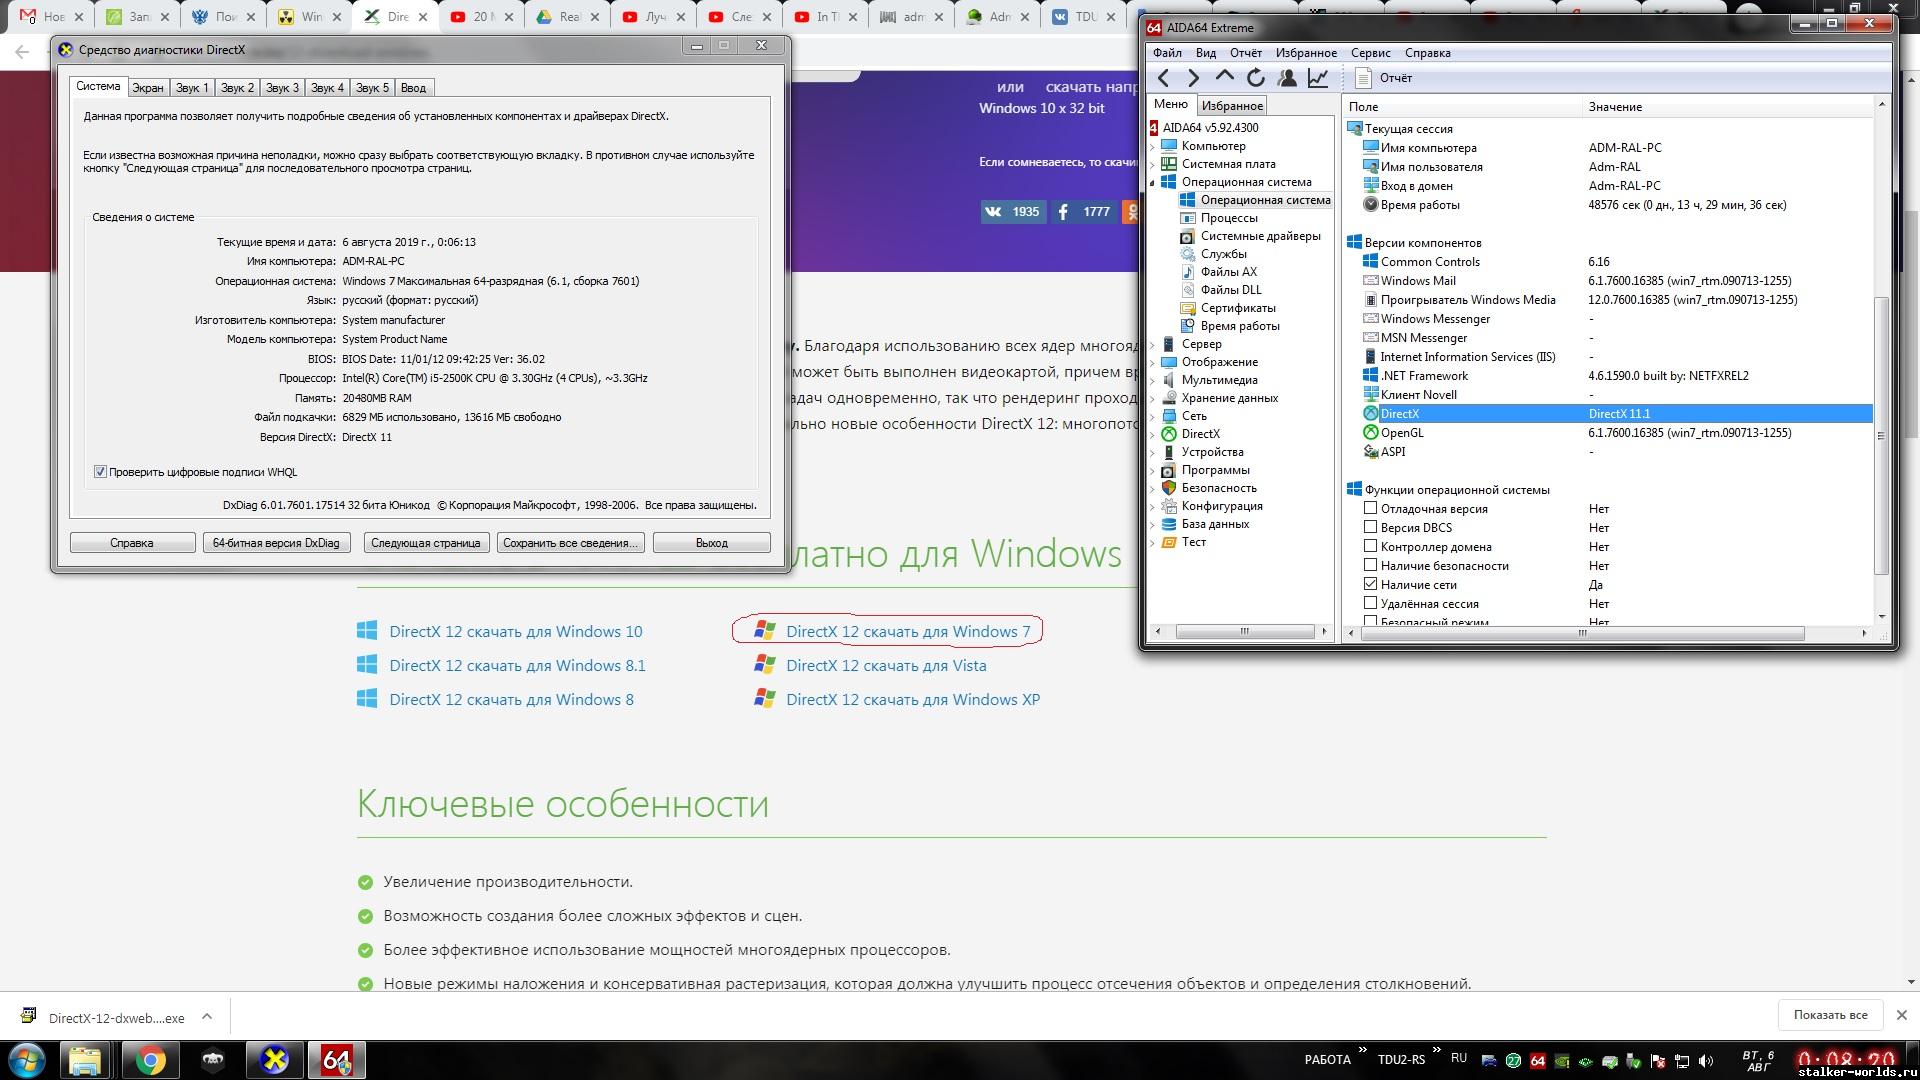1920x1080 pixels.
Task: Click Следующая страница button
Action: point(426,543)
